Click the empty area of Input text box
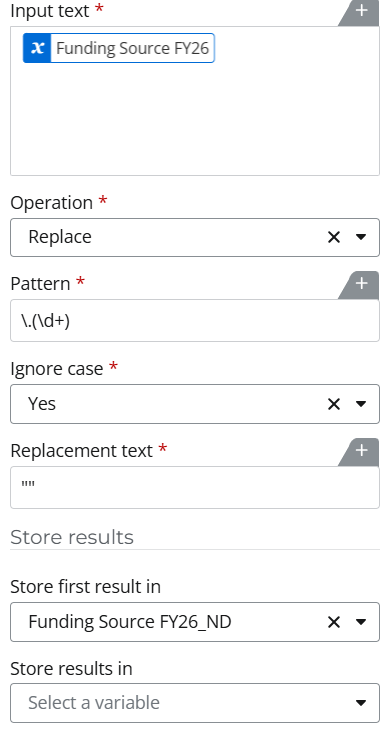The width and height of the screenshot is (381, 735). coord(195,120)
